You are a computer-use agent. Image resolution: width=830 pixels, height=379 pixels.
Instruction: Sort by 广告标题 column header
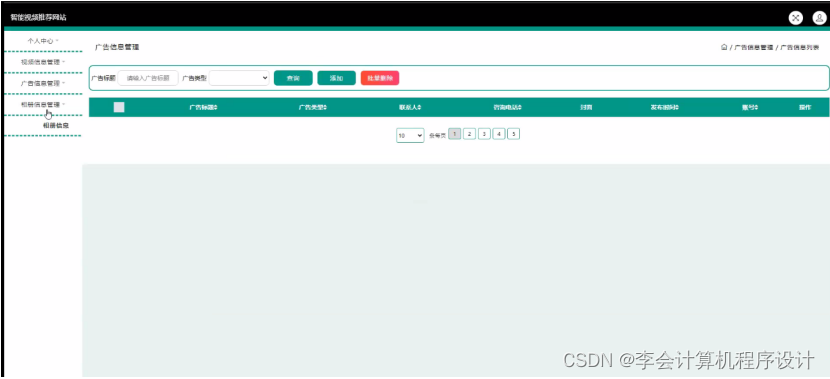[x=203, y=107]
